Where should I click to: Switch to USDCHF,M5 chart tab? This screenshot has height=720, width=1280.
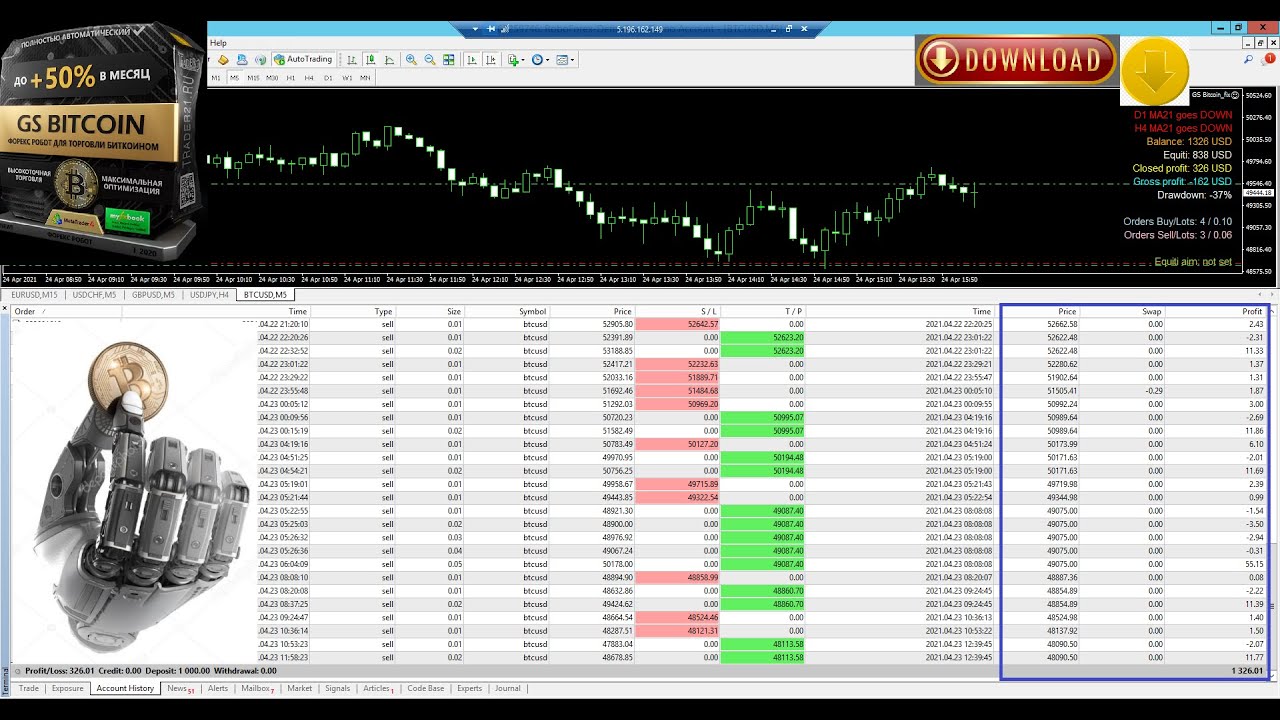95,295
